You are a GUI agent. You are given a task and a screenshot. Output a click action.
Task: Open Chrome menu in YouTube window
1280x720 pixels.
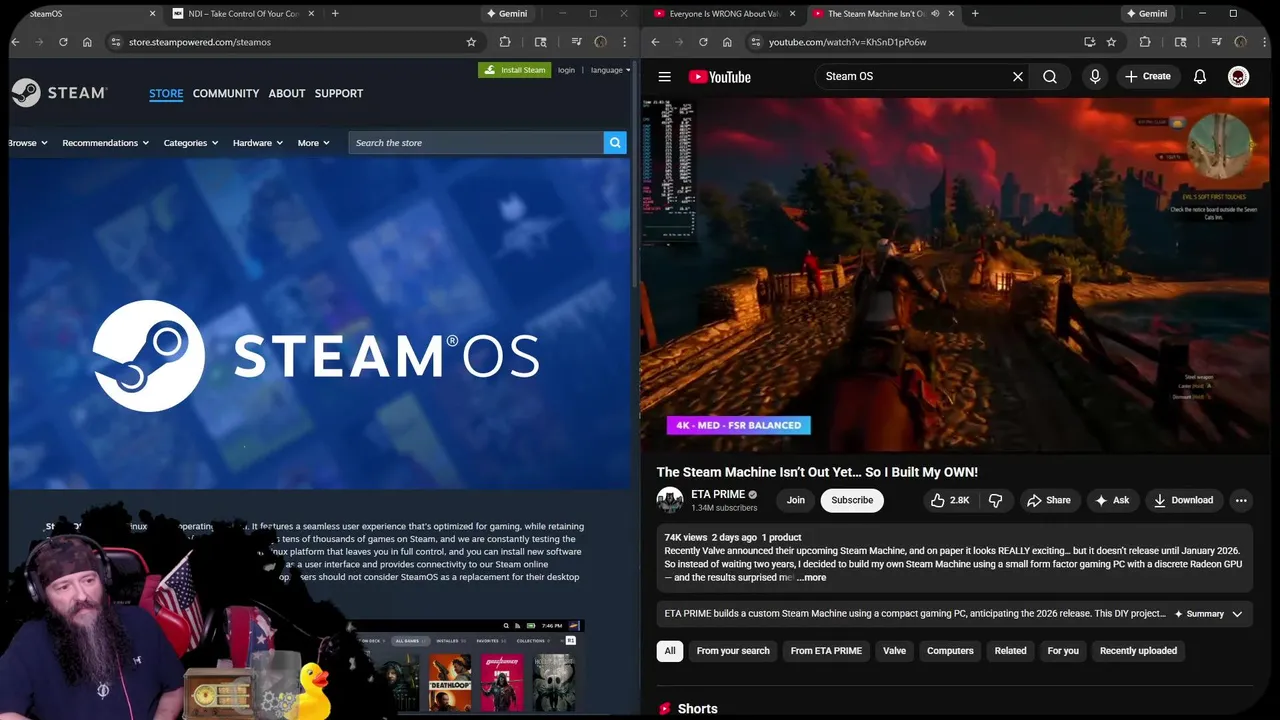1264,42
